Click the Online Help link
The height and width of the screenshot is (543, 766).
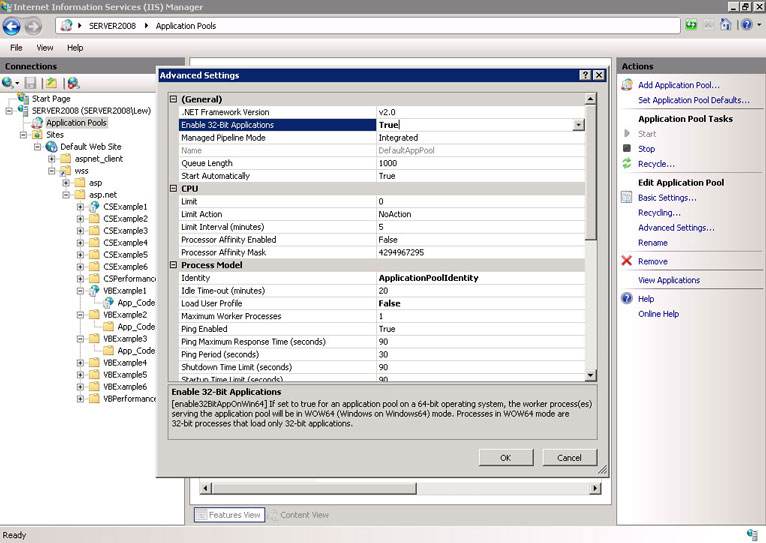[659, 313]
